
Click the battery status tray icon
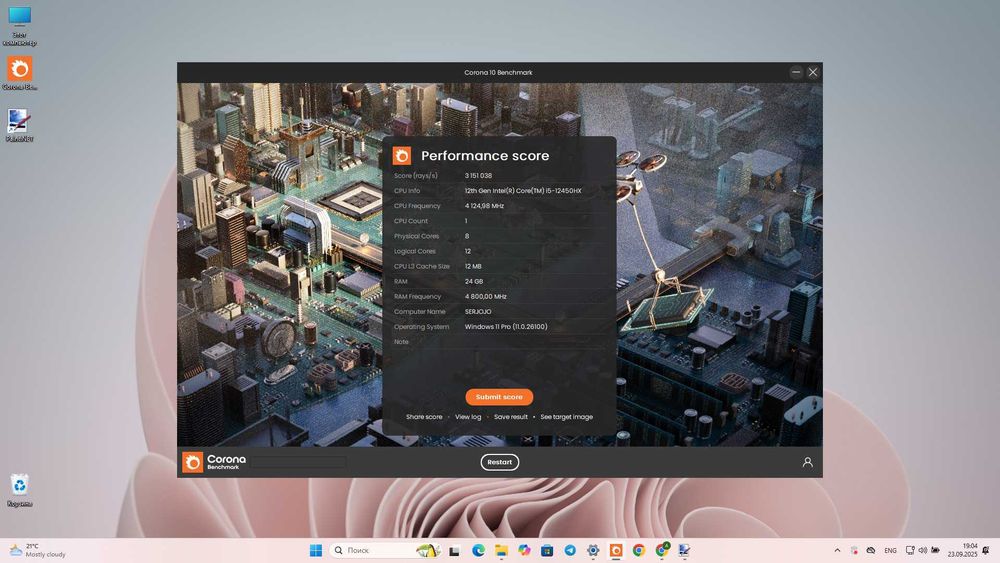936,550
